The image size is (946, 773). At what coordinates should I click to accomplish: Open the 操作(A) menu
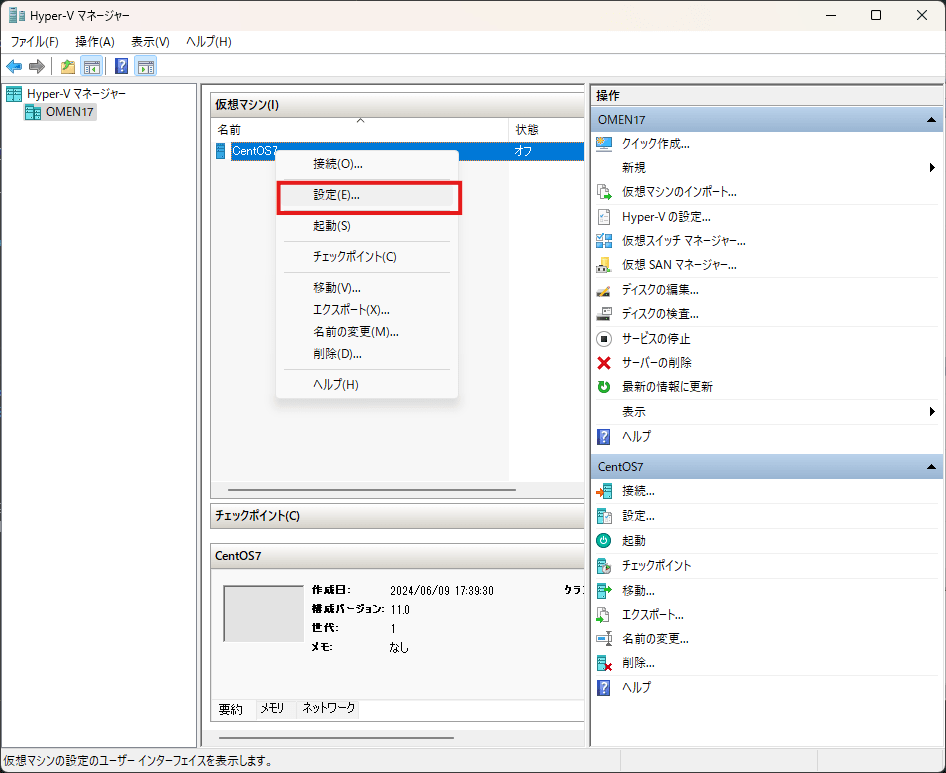(95, 42)
